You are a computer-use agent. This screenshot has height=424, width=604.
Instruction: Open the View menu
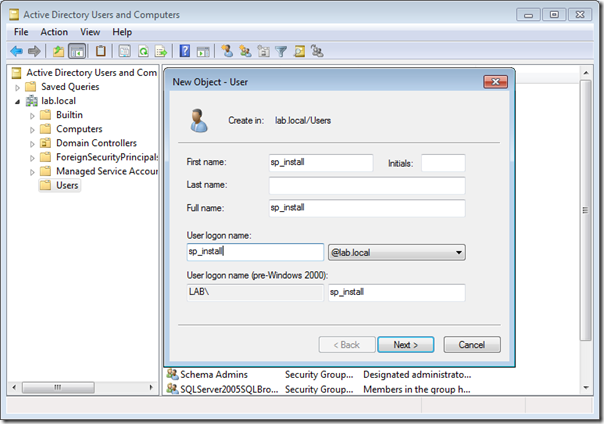coord(90,32)
